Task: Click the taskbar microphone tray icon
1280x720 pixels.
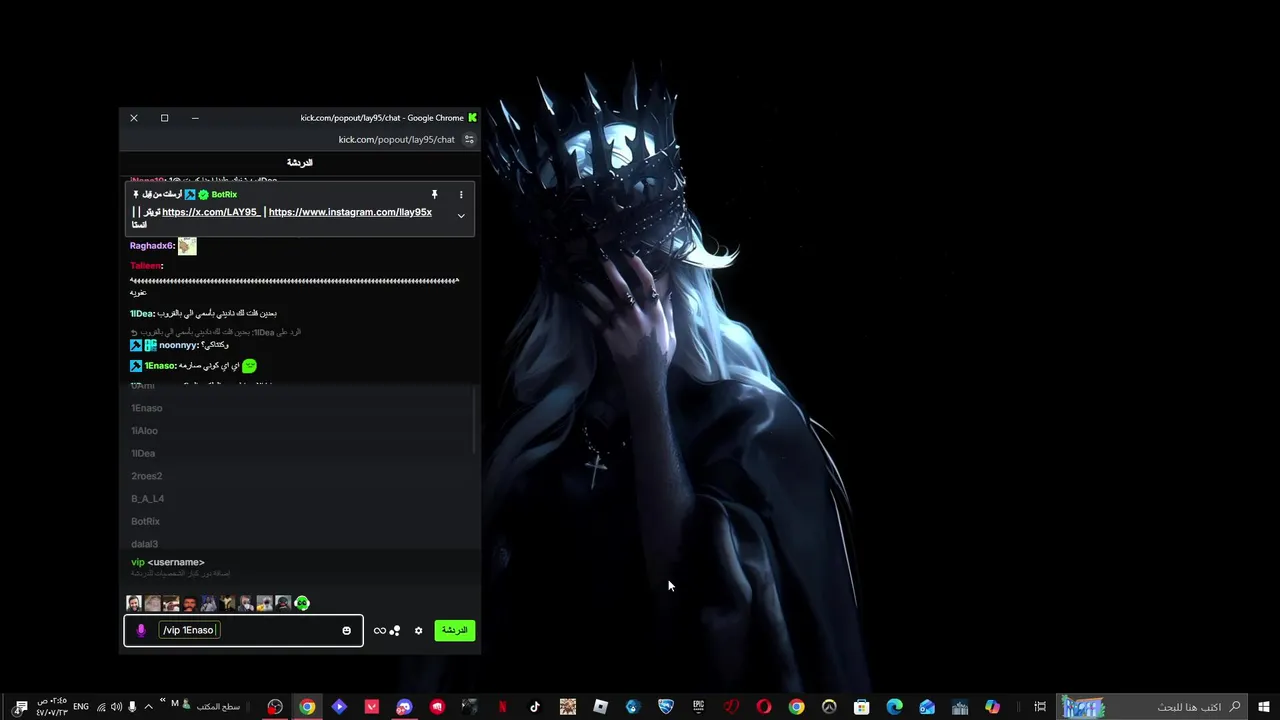Action: pos(132,707)
